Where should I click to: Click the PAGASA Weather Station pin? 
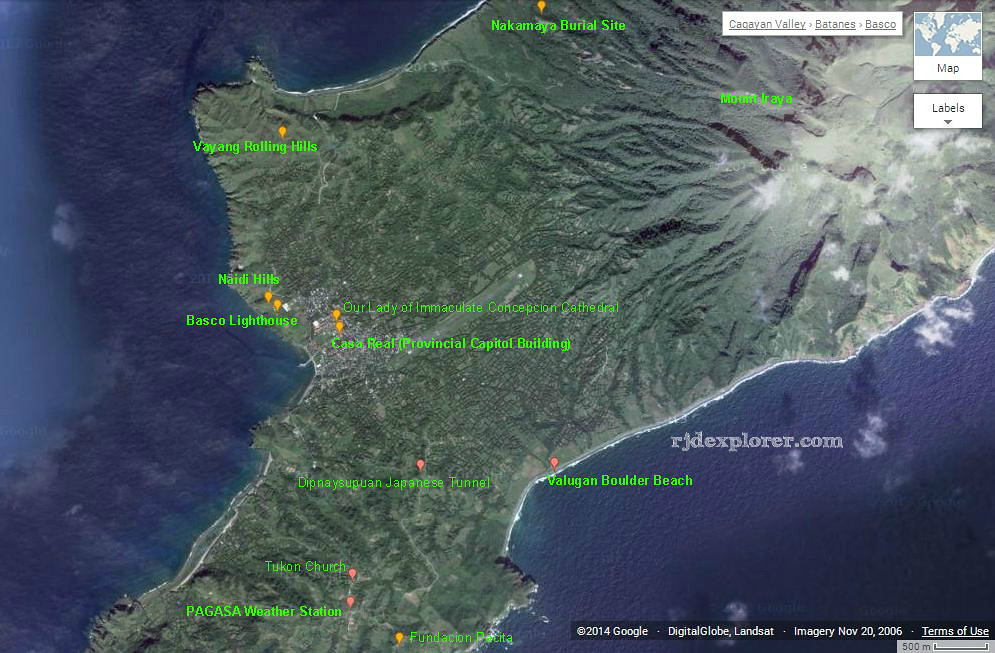click(x=350, y=602)
